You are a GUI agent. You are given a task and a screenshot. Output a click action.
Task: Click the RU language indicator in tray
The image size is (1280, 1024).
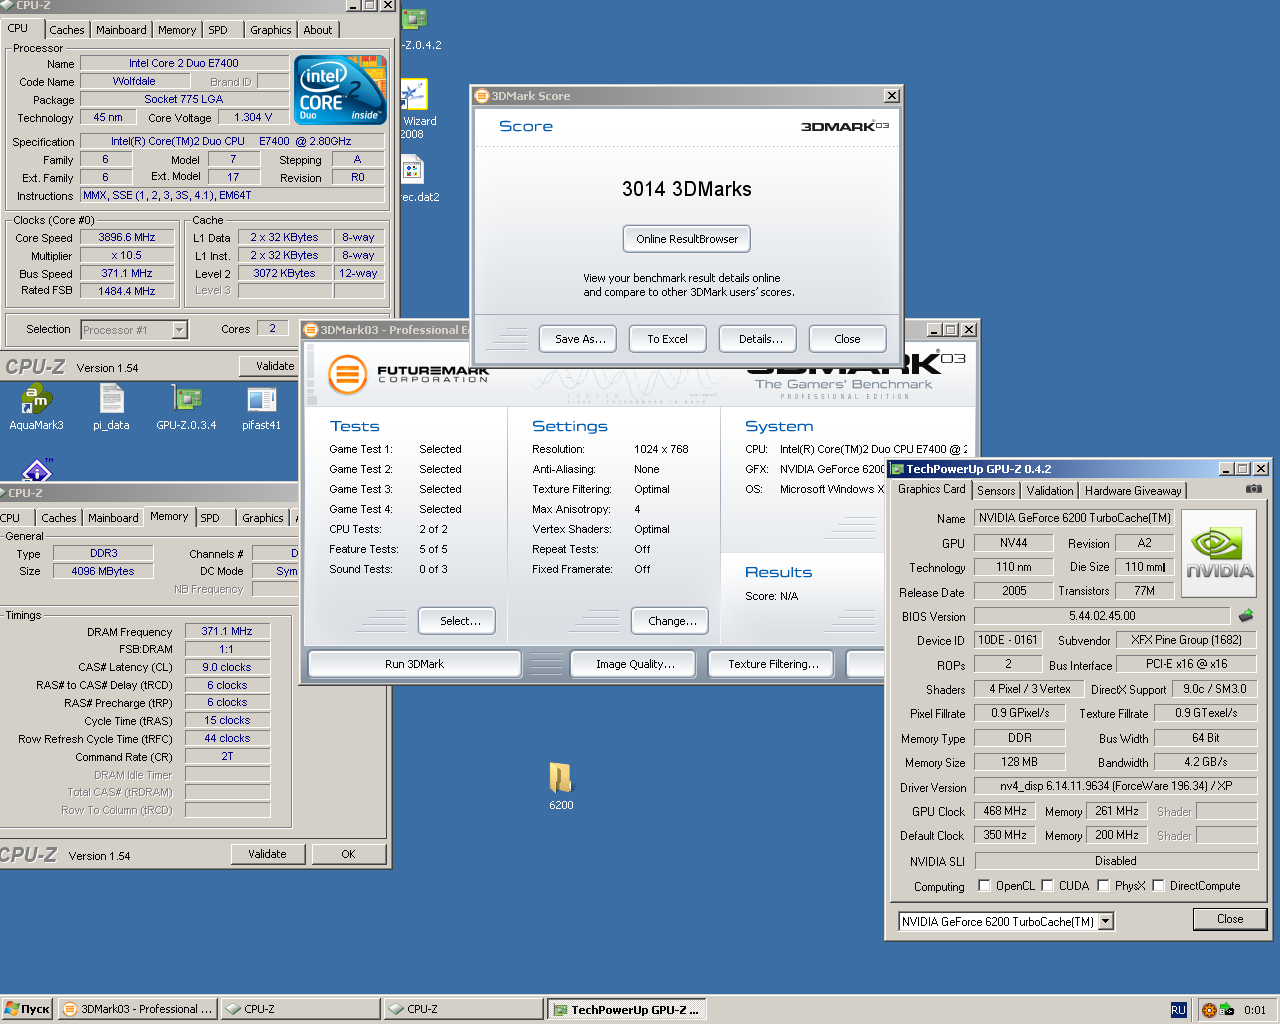1178,1010
